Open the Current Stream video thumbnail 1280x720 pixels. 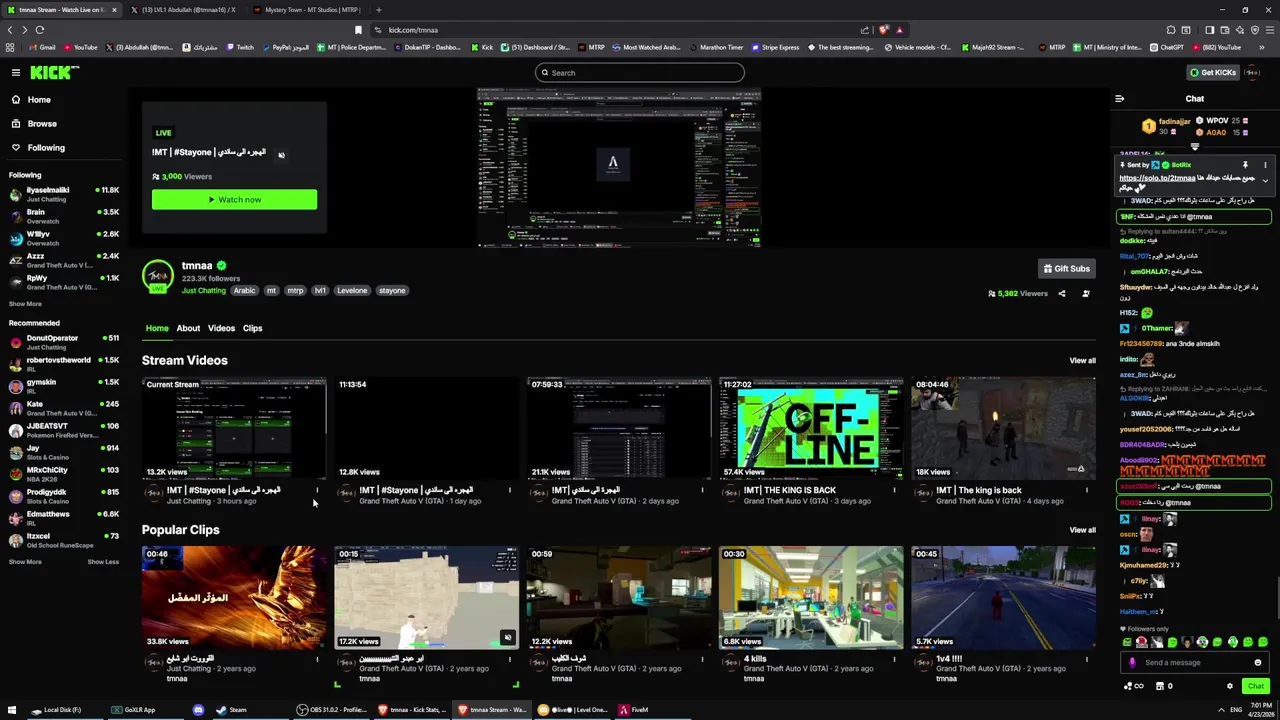pyautogui.click(x=234, y=428)
